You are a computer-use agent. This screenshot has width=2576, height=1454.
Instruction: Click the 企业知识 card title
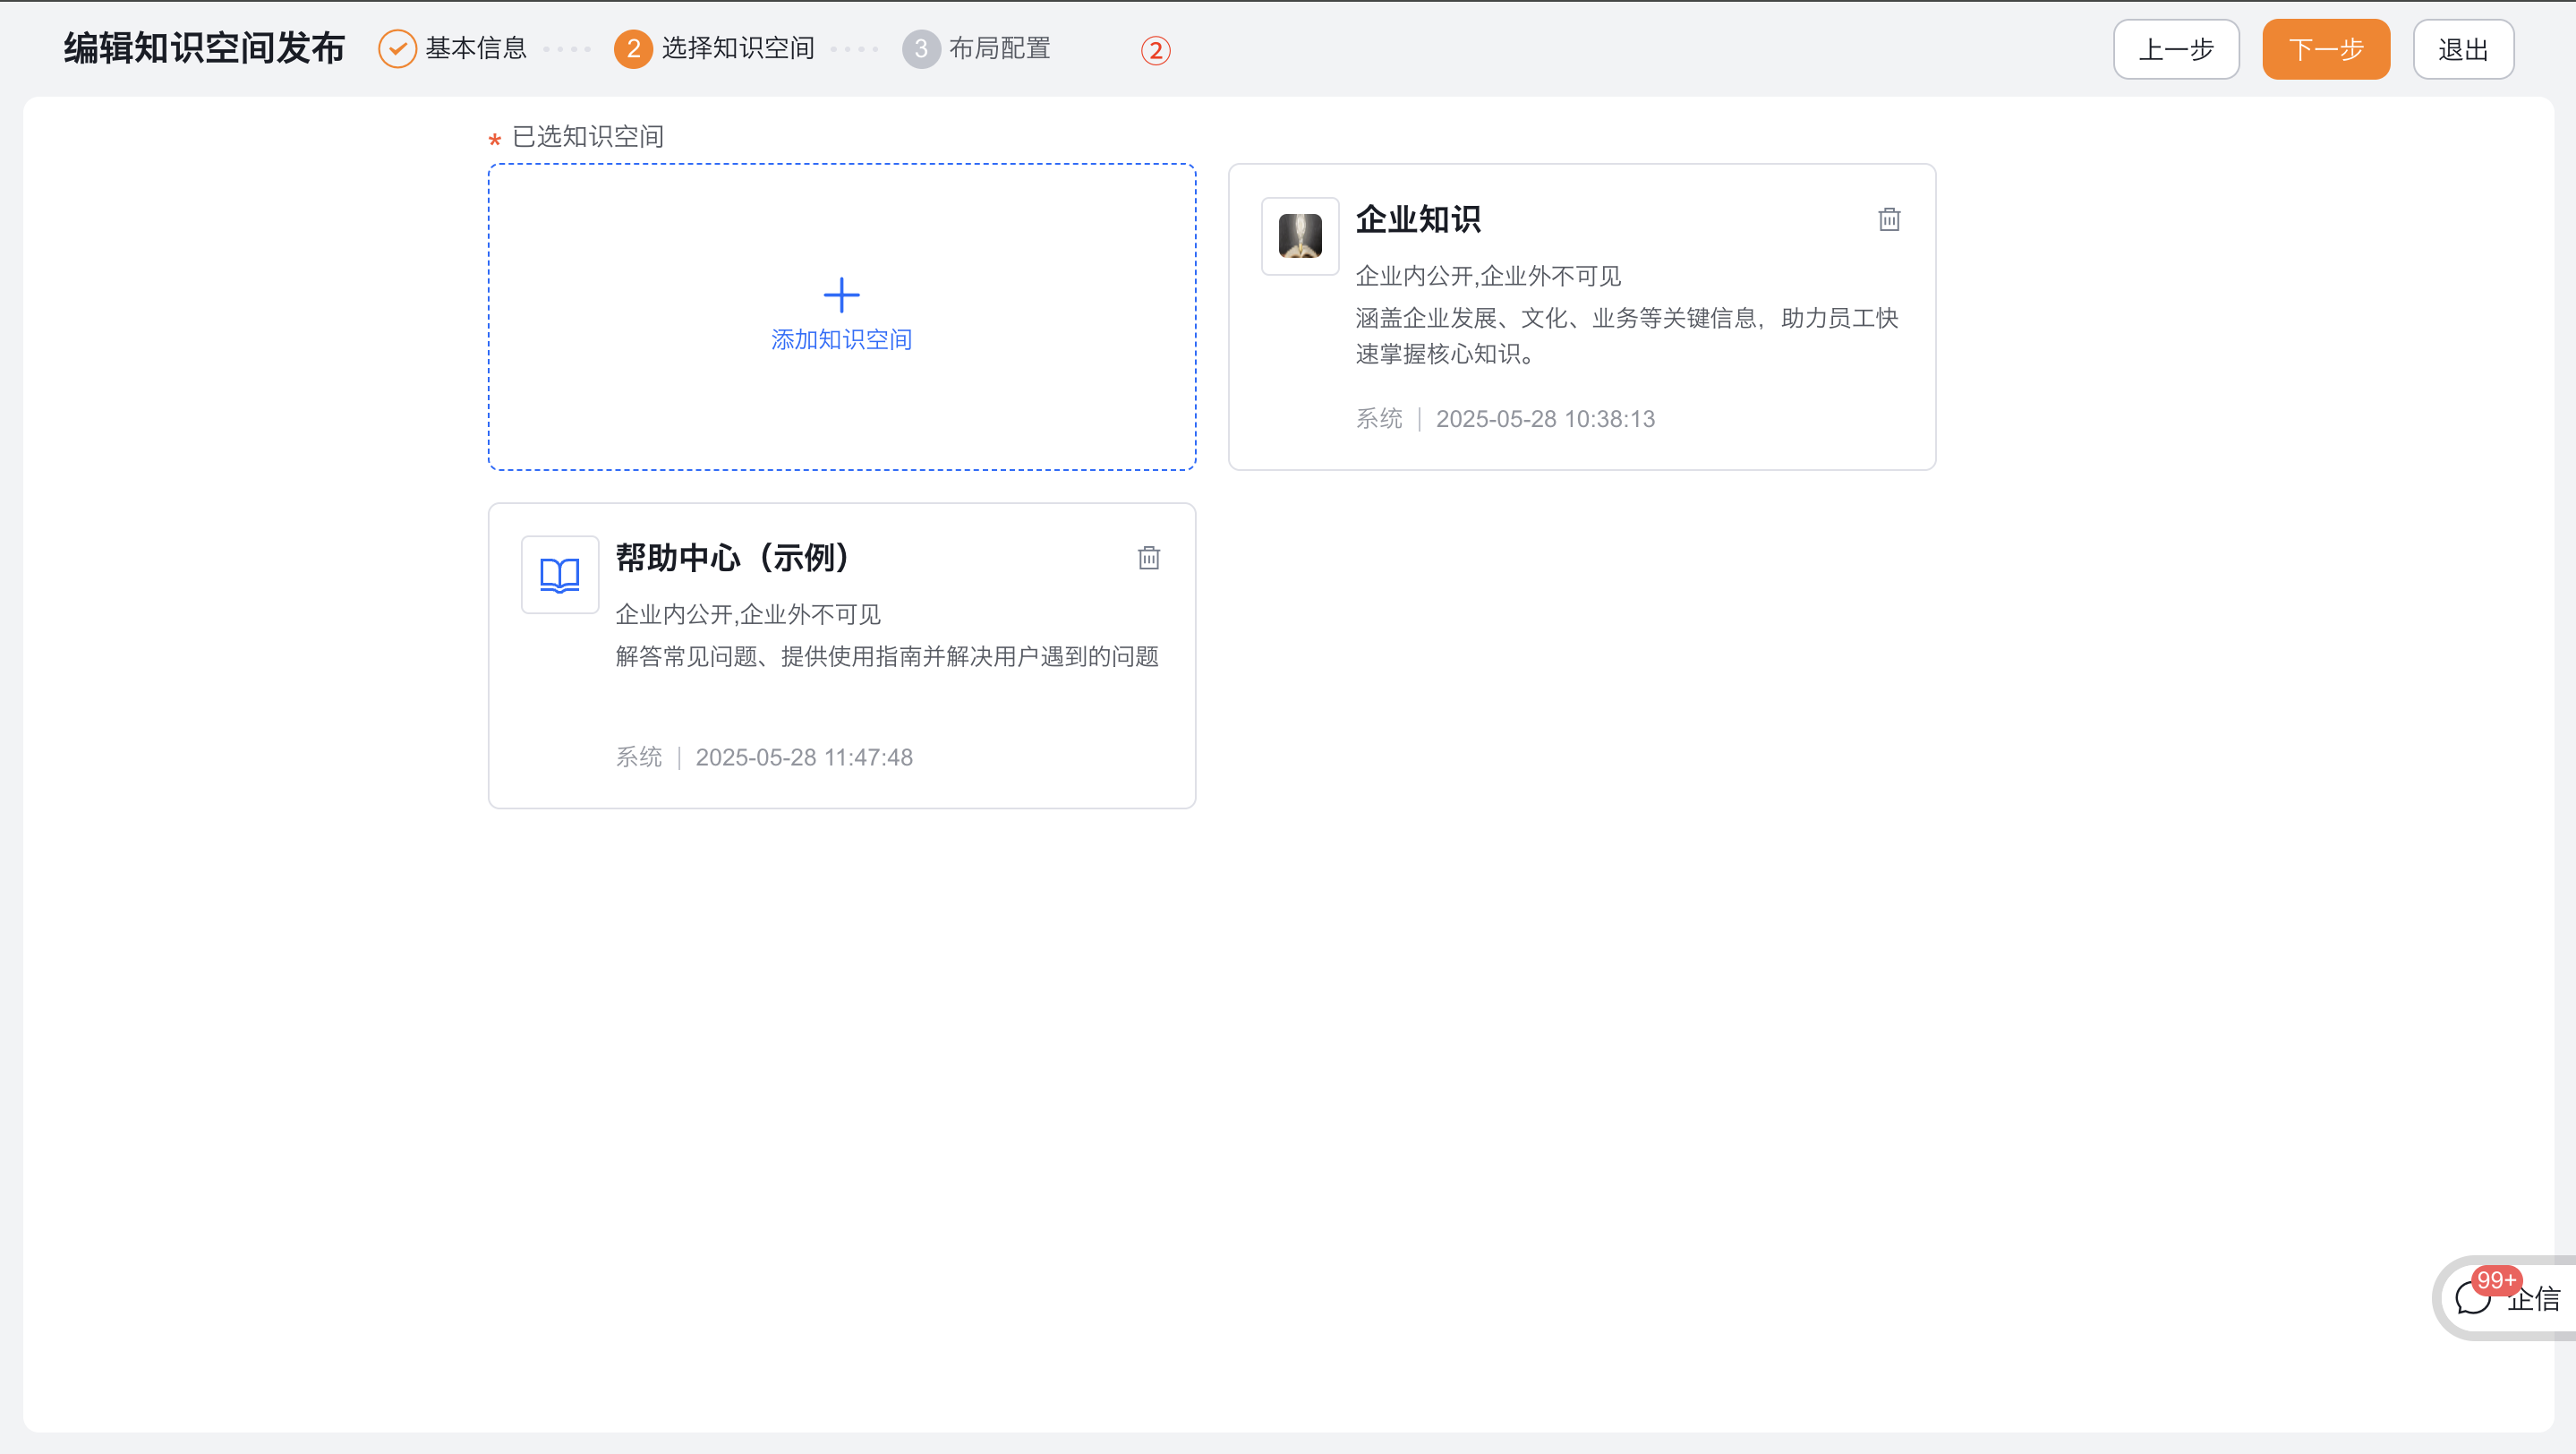(x=1419, y=220)
